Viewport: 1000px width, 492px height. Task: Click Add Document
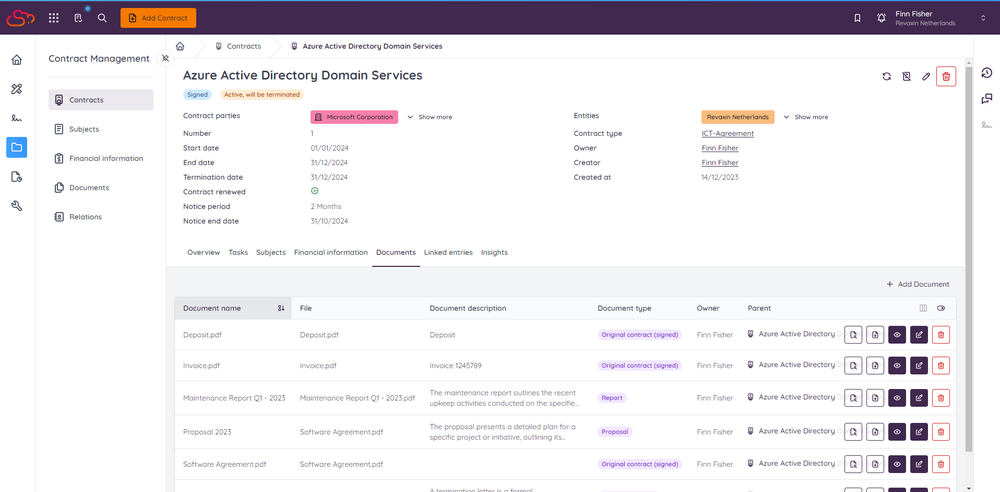(918, 285)
